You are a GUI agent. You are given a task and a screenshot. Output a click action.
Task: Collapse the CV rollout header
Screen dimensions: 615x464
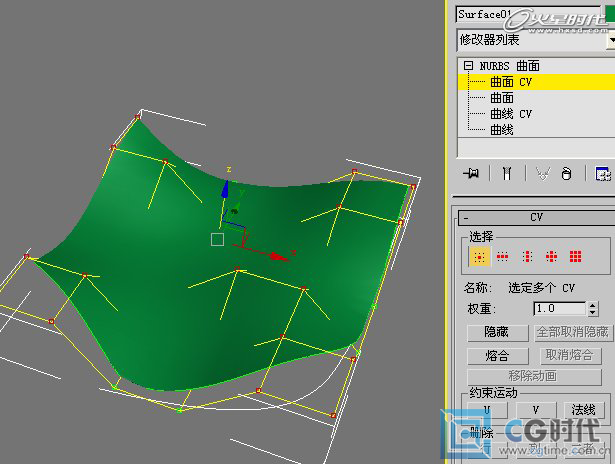click(537, 217)
